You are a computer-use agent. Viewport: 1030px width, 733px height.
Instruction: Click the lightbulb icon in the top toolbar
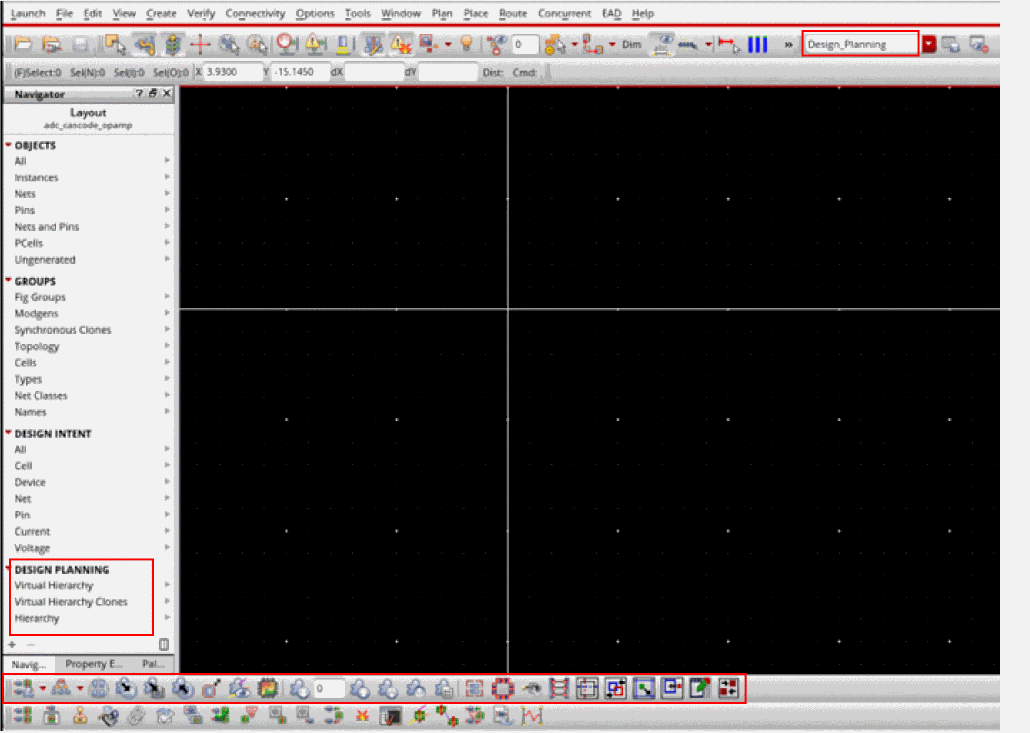pyautogui.click(x=466, y=44)
